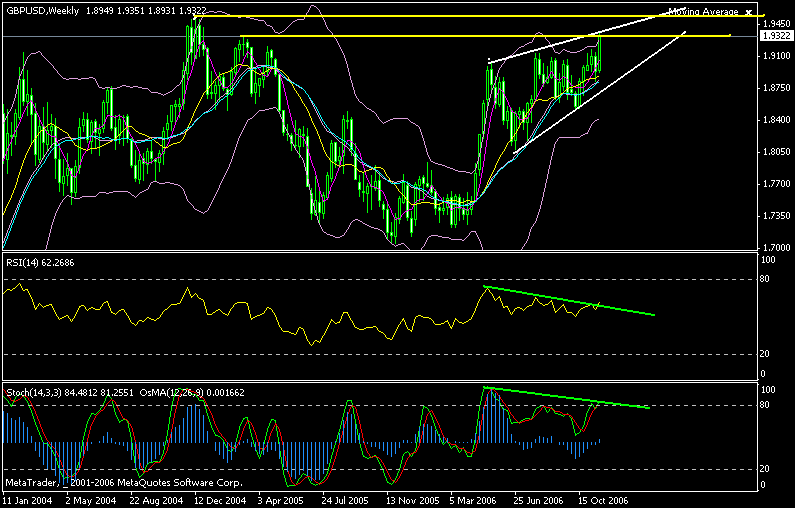
Task: Click the 1.7350 price scale label
Action: (776, 216)
